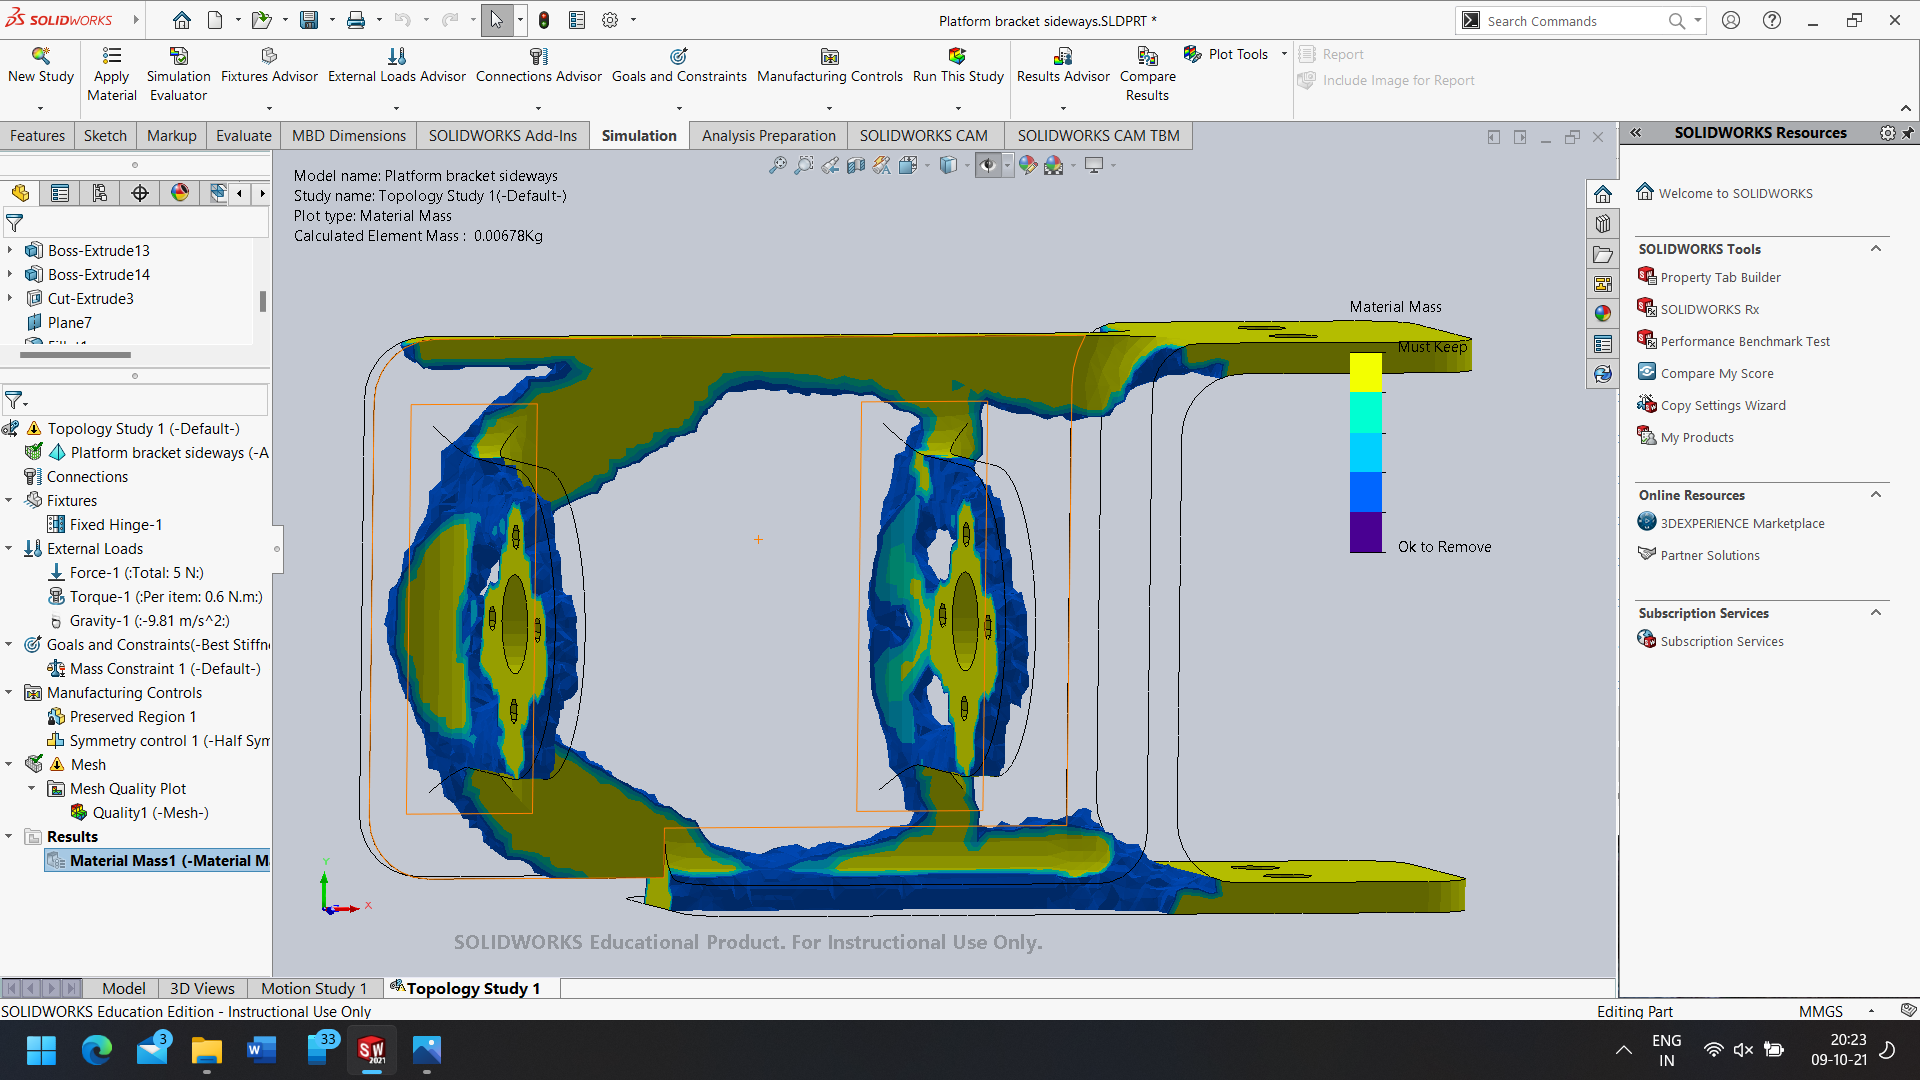Select Material Mass1 result plot
Viewport: 1920px width, 1080px height.
(x=157, y=860)
